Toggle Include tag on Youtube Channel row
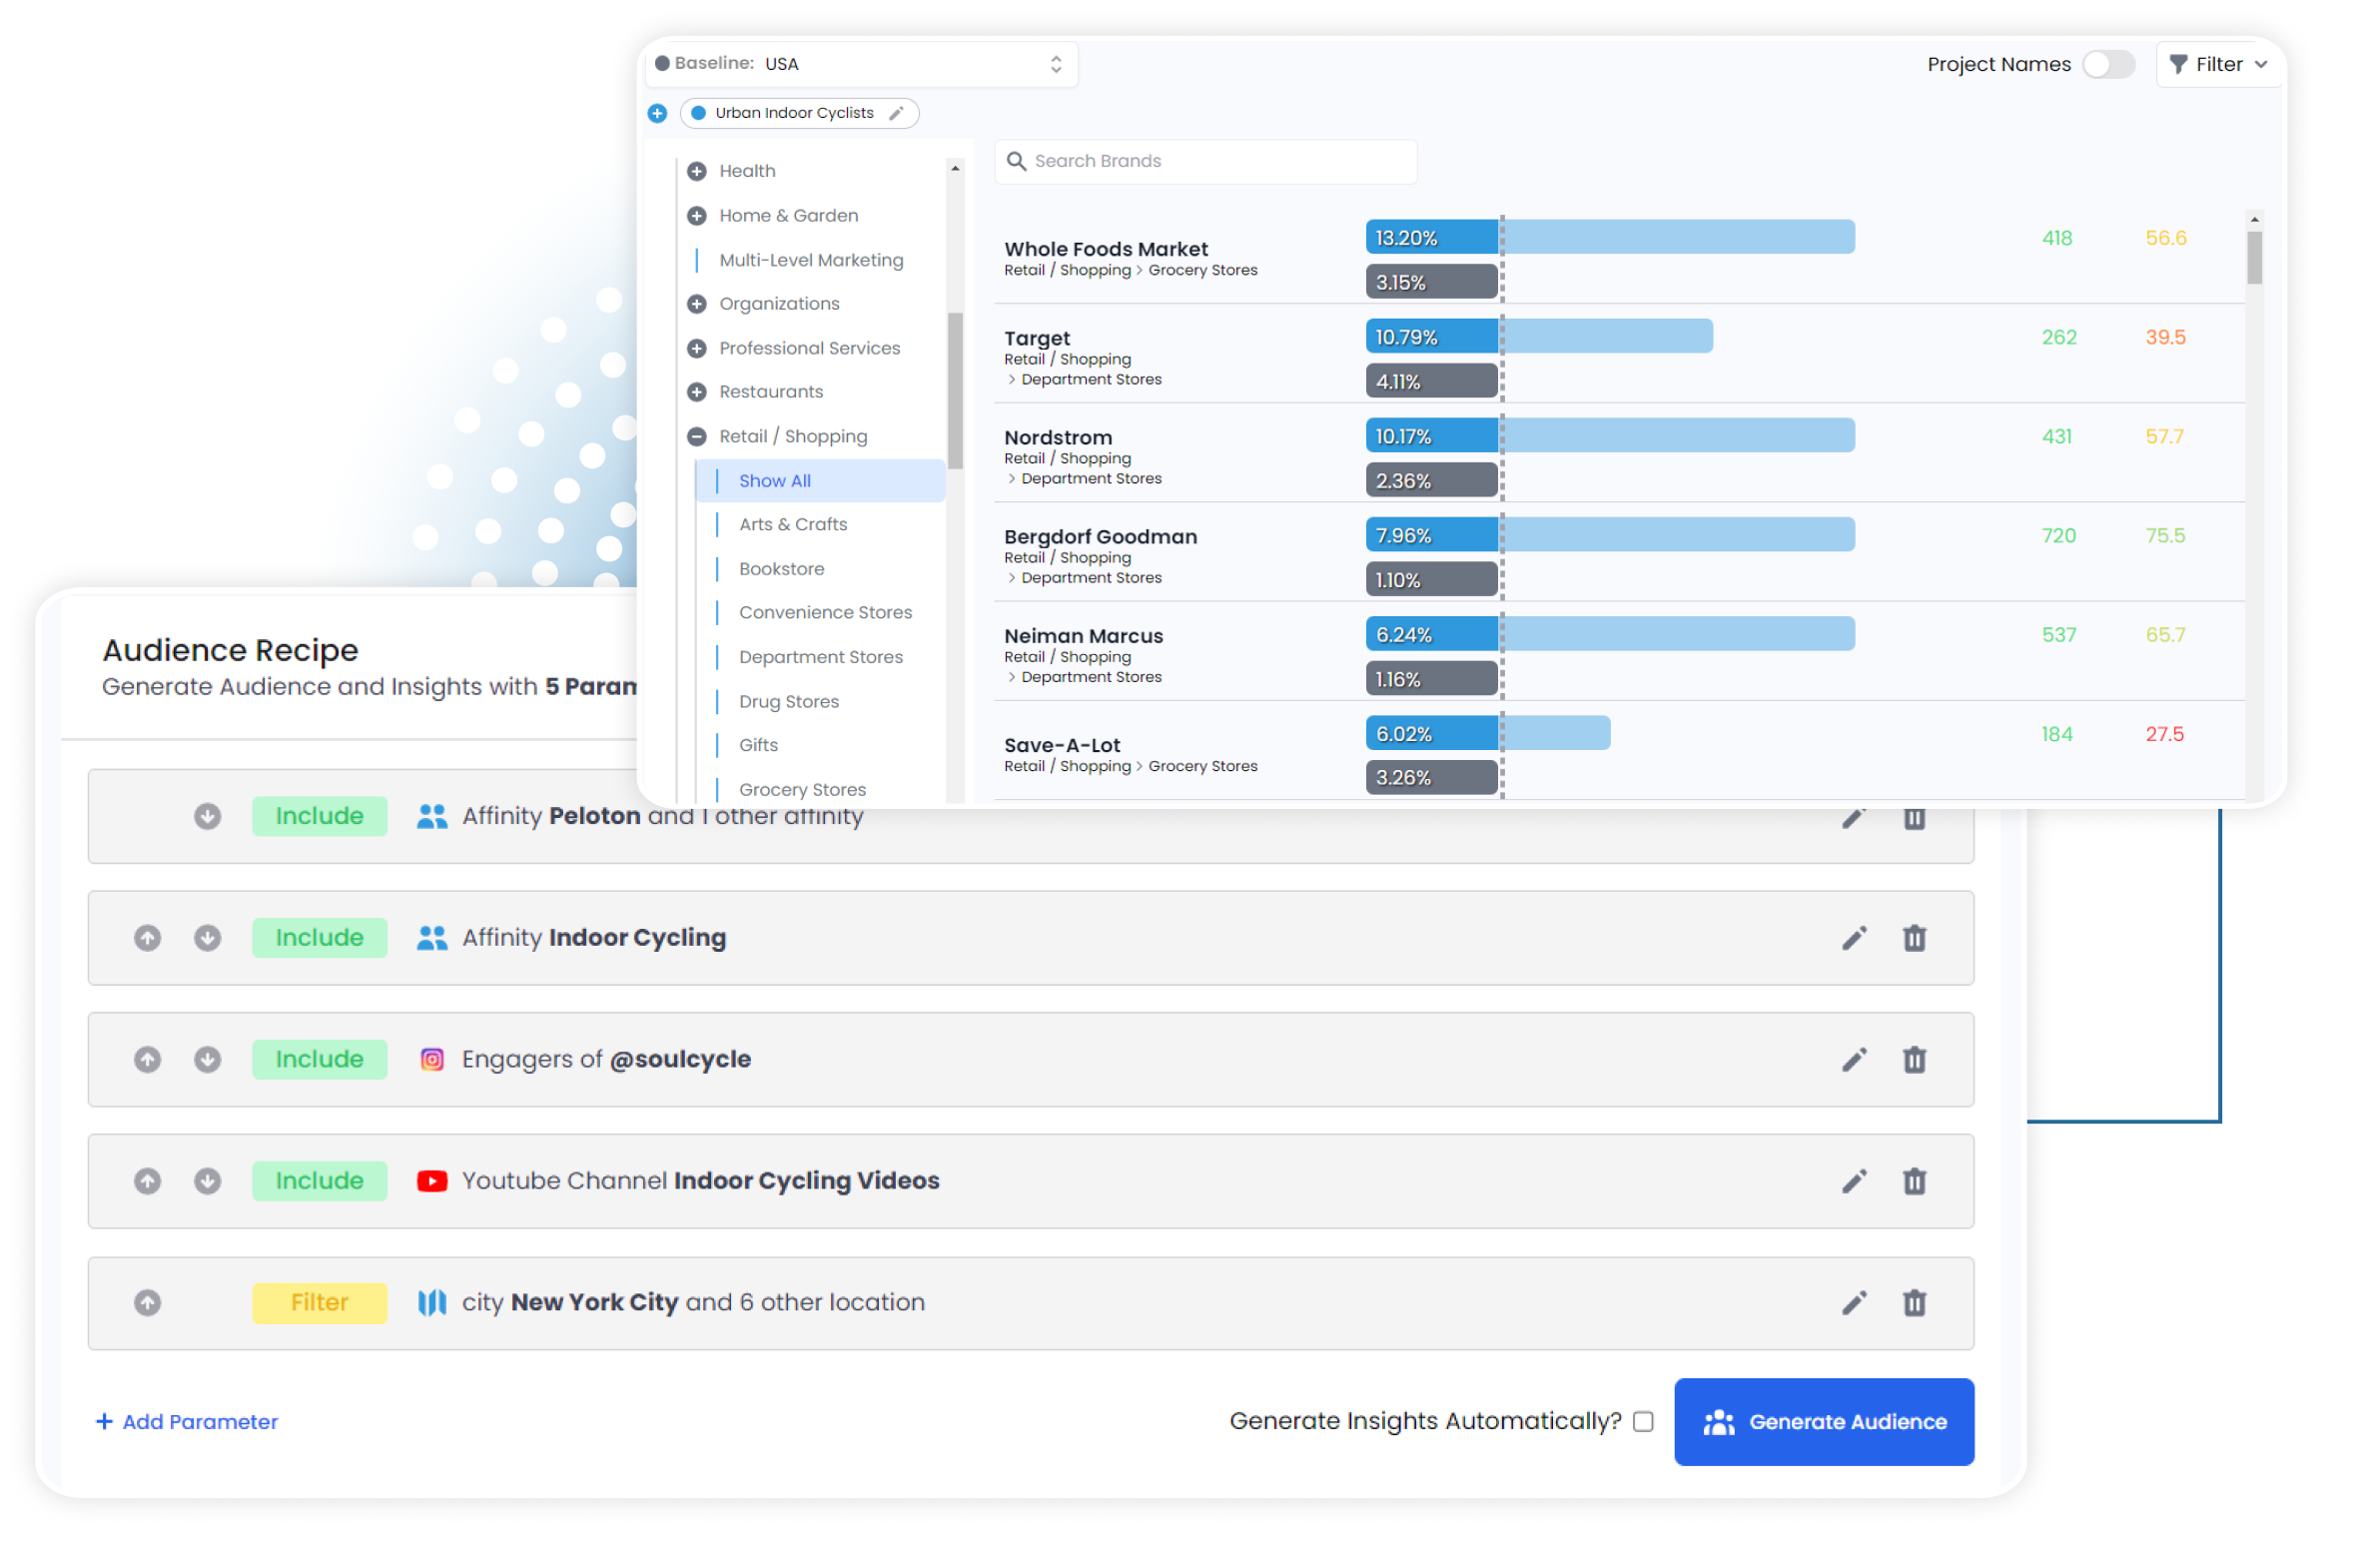 319,1181
